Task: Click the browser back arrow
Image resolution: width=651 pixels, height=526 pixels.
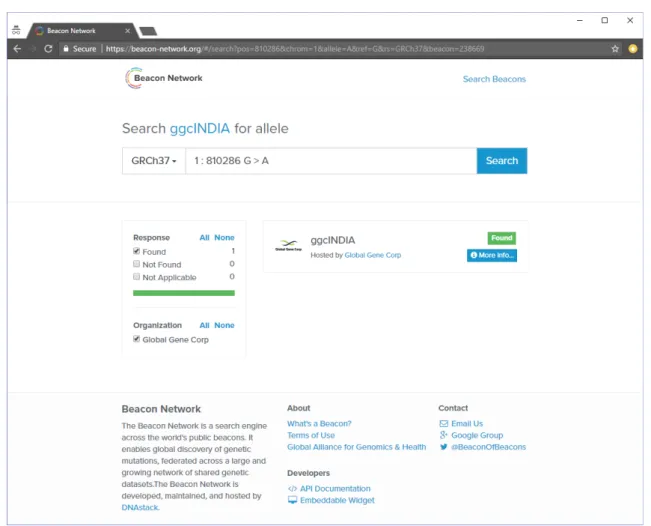Action: click(x=17, y=49)
